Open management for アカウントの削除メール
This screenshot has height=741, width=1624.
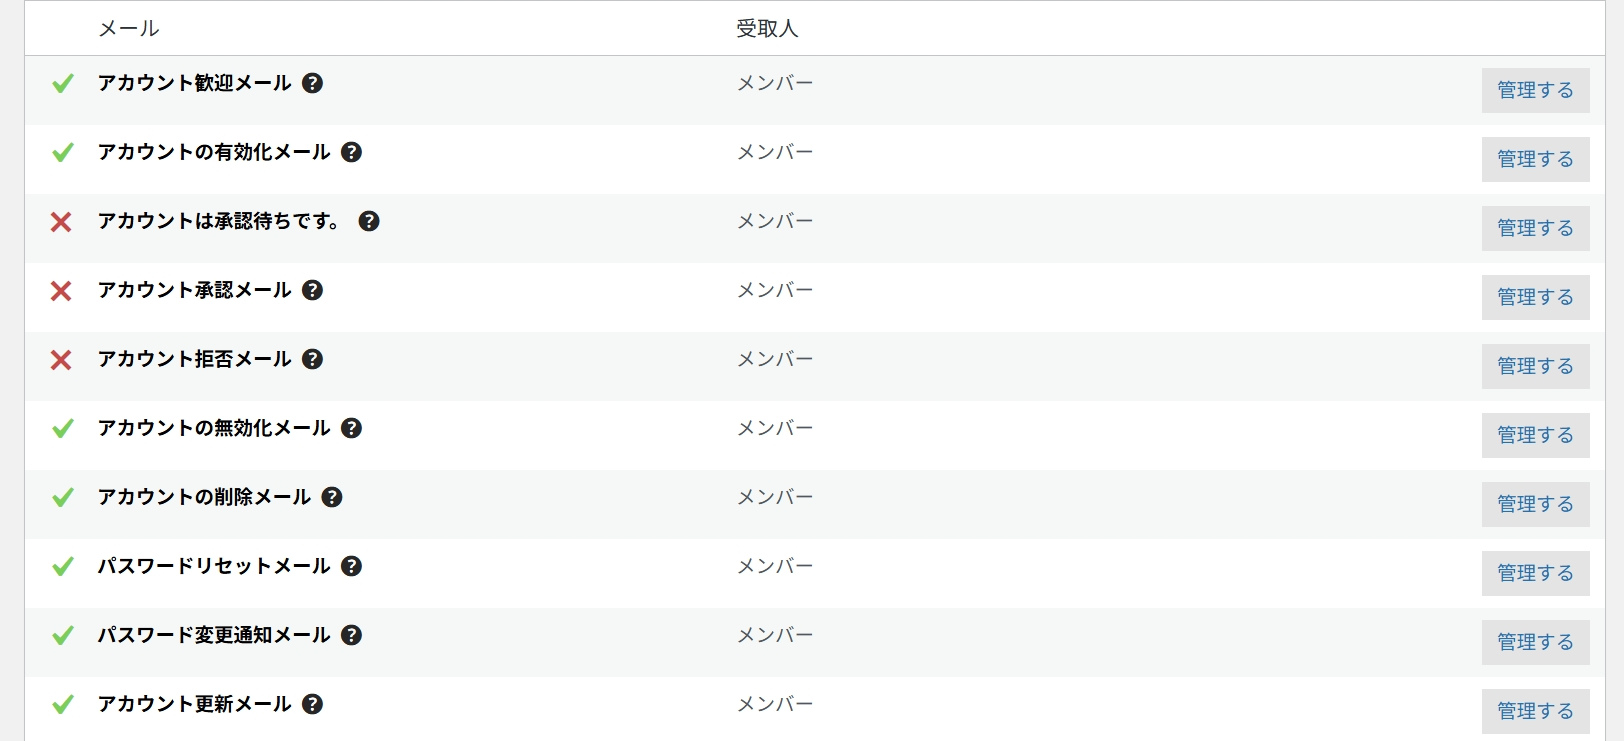pyautogui.click(x=1535, y=504)
